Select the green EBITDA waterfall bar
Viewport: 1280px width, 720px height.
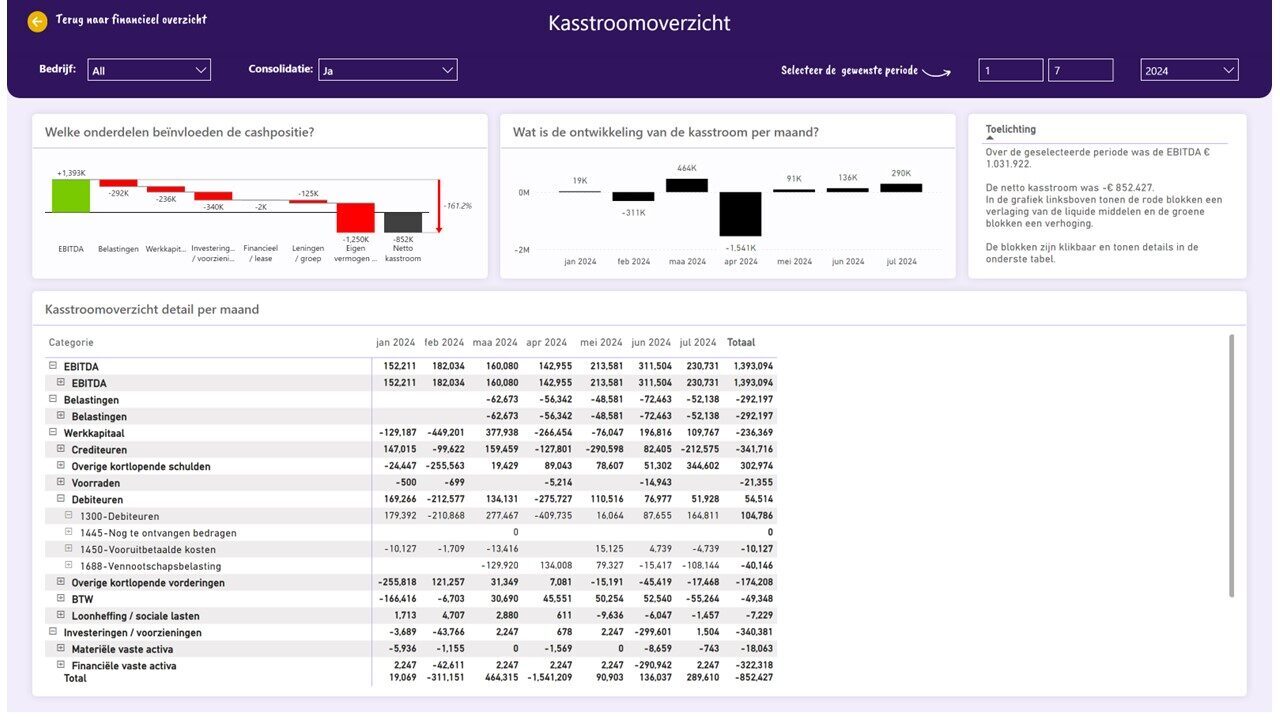(x=71, y=196)
